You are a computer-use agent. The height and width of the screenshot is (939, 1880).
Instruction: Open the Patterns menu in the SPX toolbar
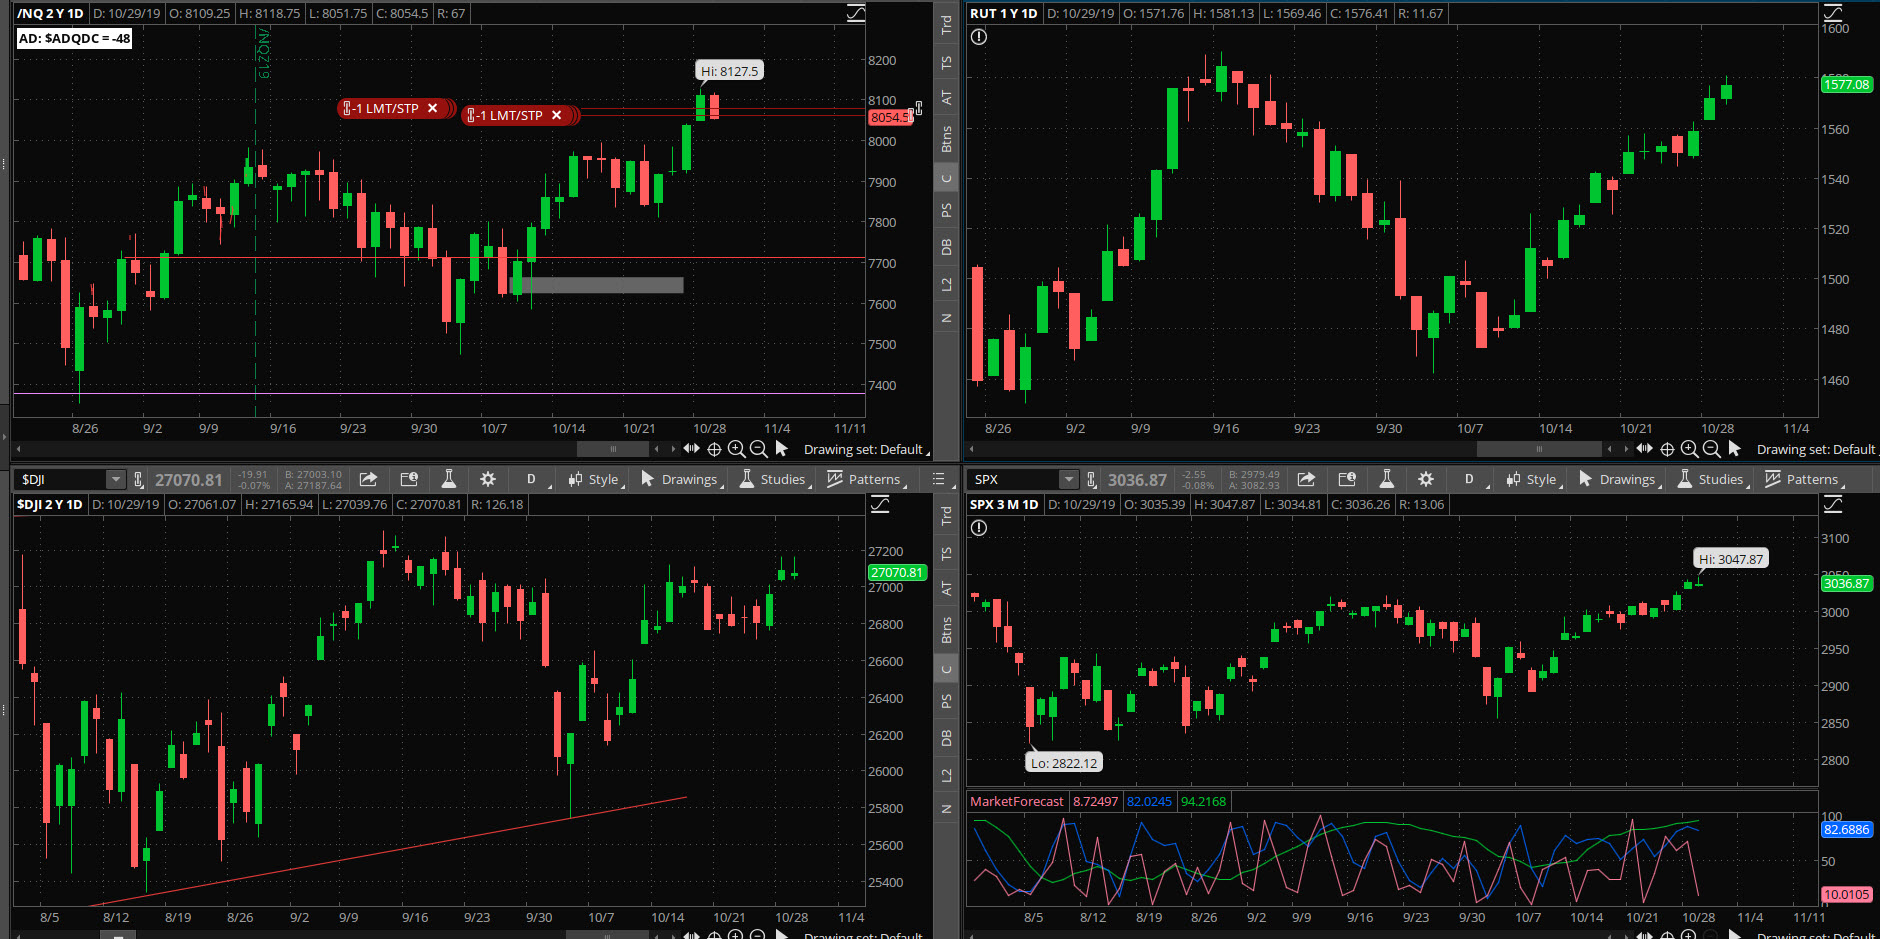(x=1804, y=479)
